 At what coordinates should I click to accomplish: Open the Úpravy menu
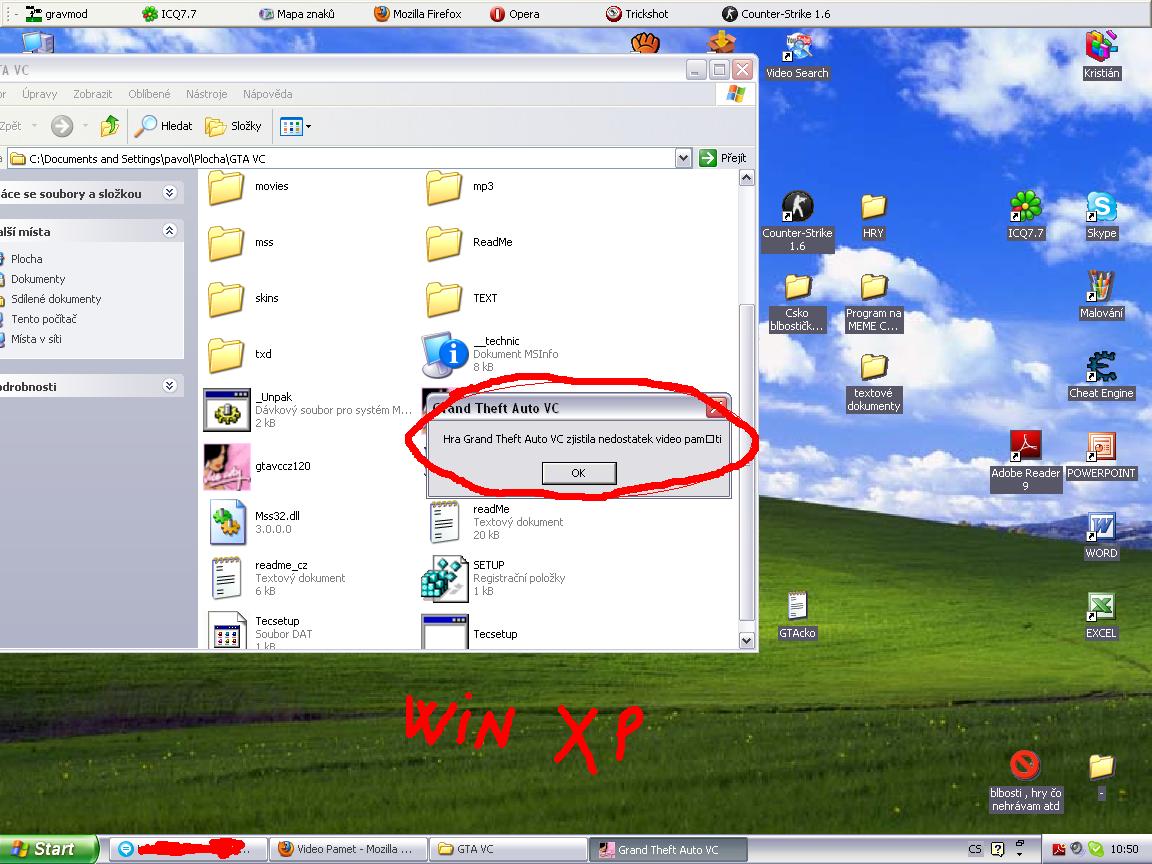[x=39, y=94]
